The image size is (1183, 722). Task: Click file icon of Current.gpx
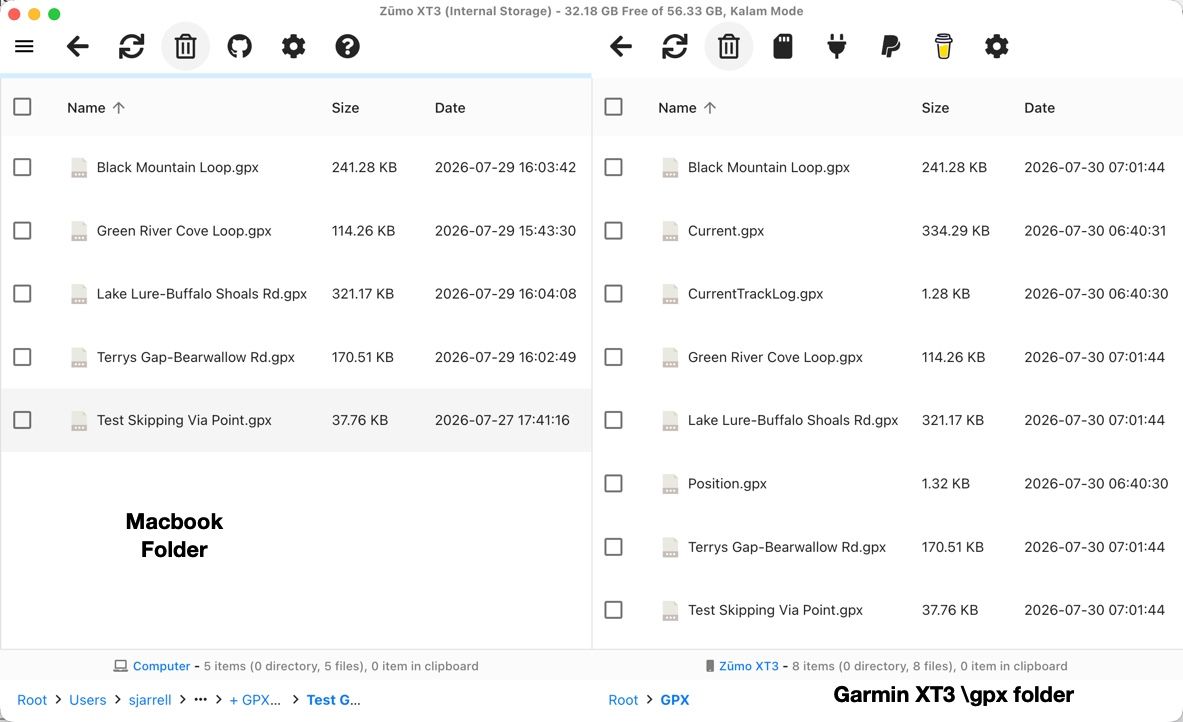[670, 231]
